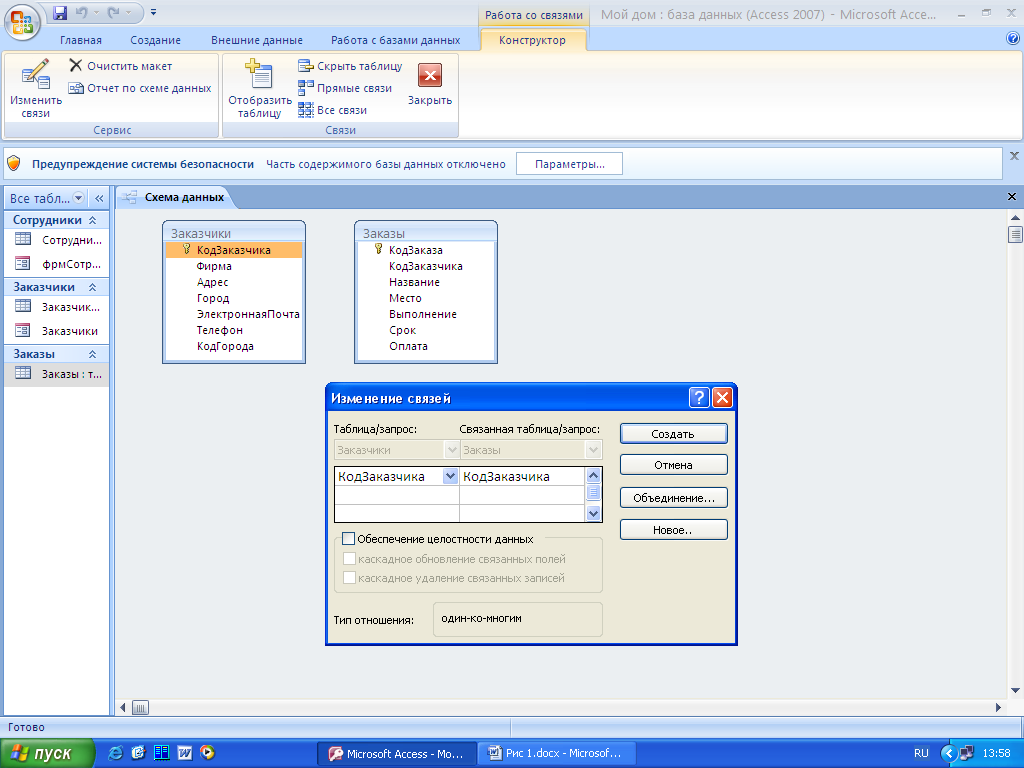The image size is (1024, 768).
Task: Enable Обеспечение целостности данных checkbox
Action: point(349,539)
